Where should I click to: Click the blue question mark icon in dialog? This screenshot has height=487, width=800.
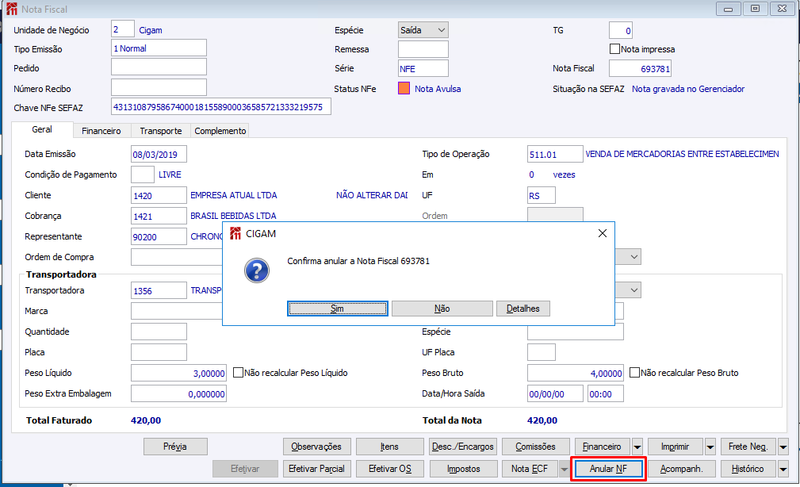(257, 271)
